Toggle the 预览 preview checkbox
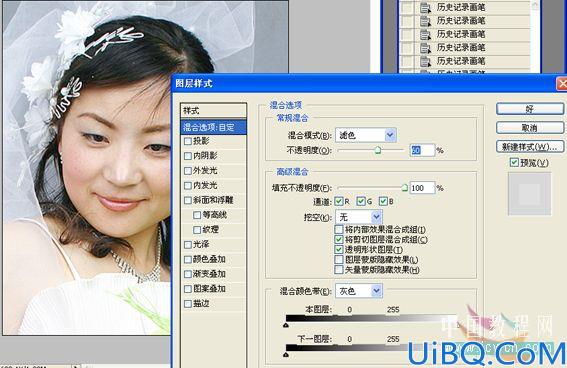This screenshot has width=567, height=368. click(x=514, y=163)
